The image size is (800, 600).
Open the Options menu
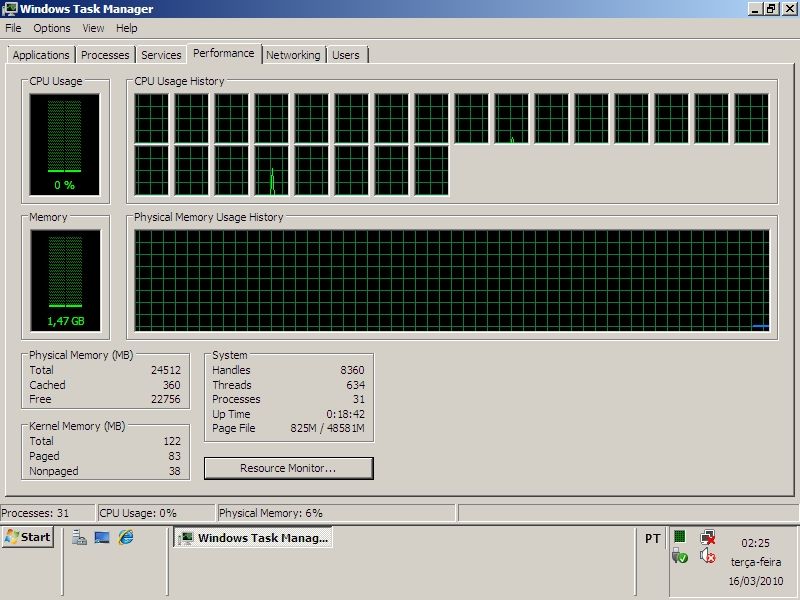52,28
